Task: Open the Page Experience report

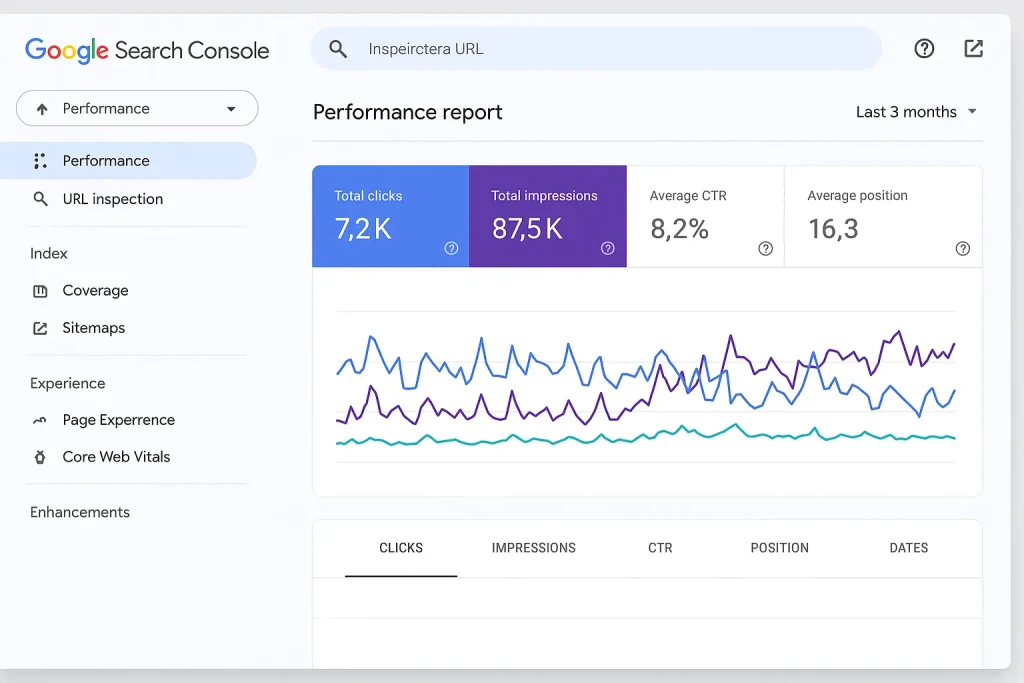Action: [116, 419]
